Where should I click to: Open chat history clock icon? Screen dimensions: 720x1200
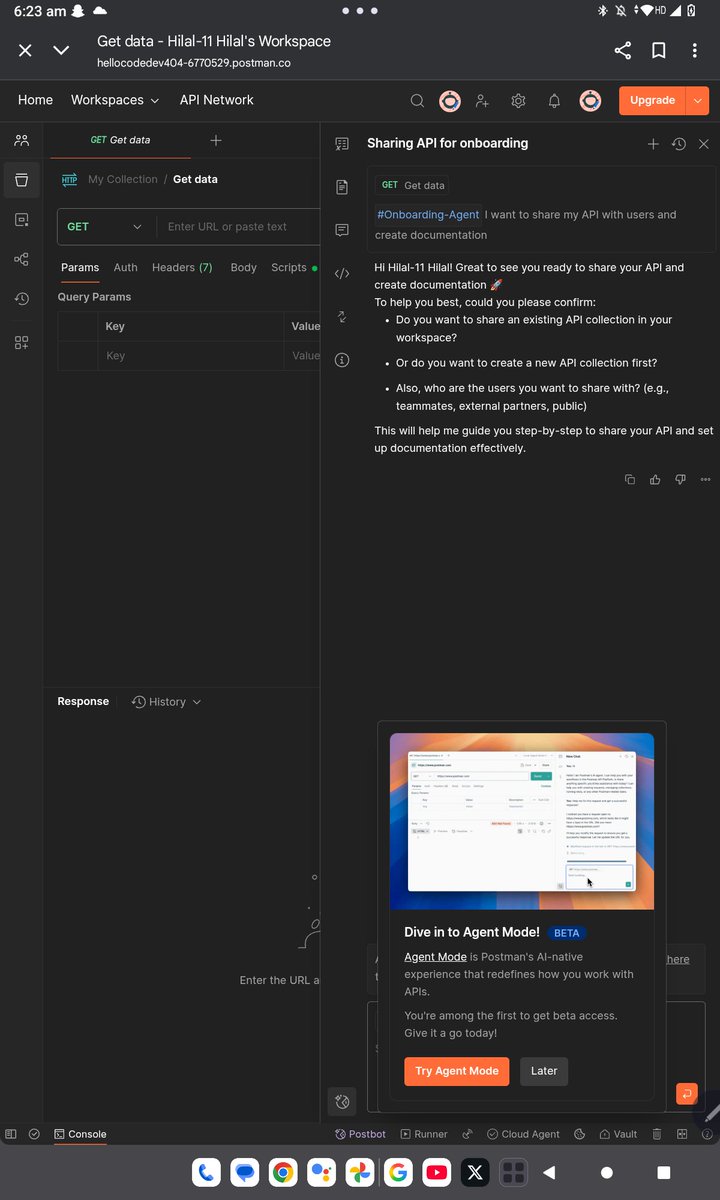point(678,144)
